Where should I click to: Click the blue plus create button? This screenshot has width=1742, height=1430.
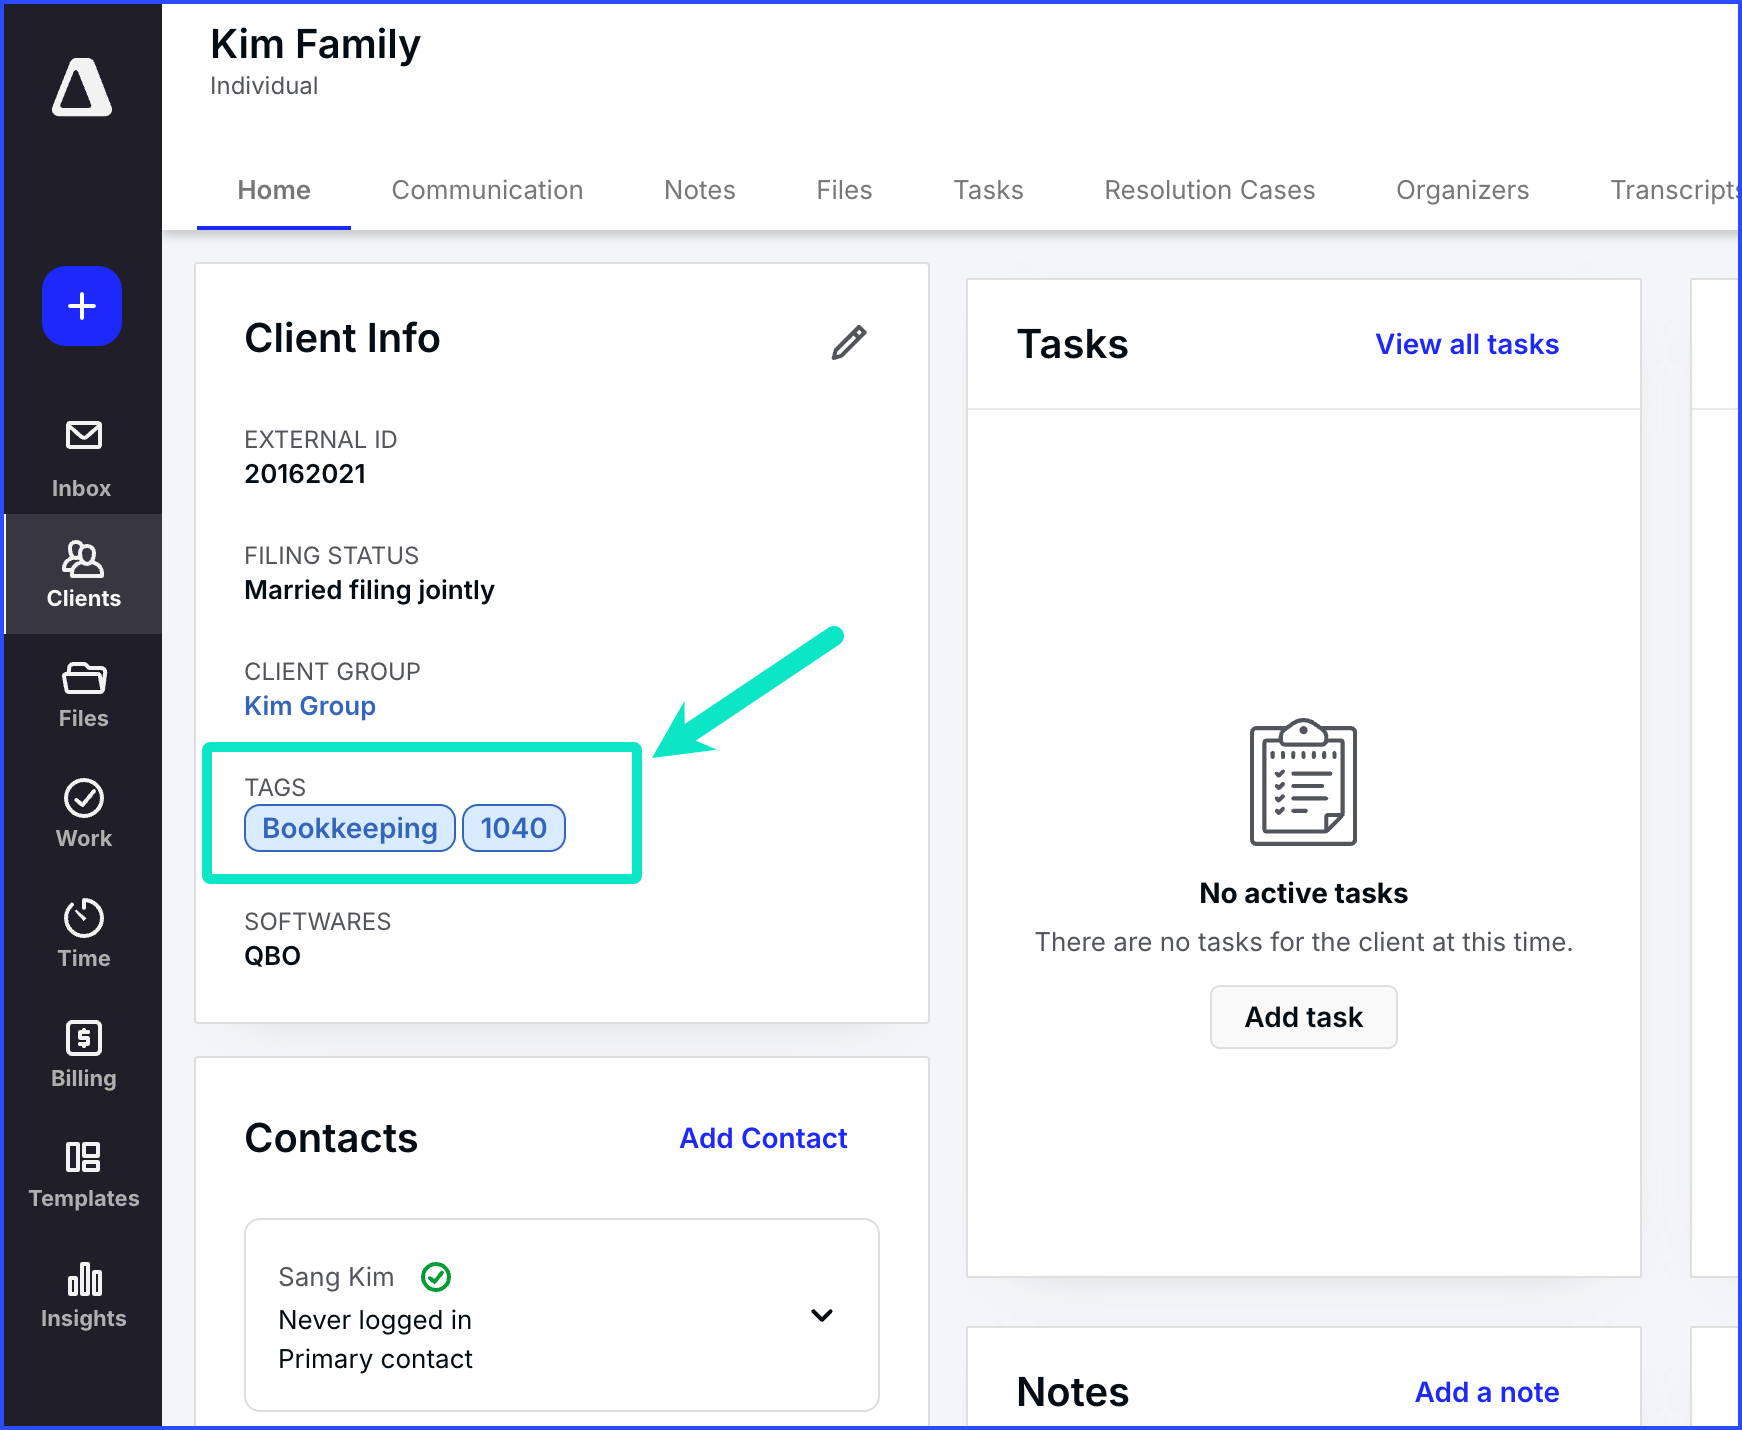tap(82, 306)
